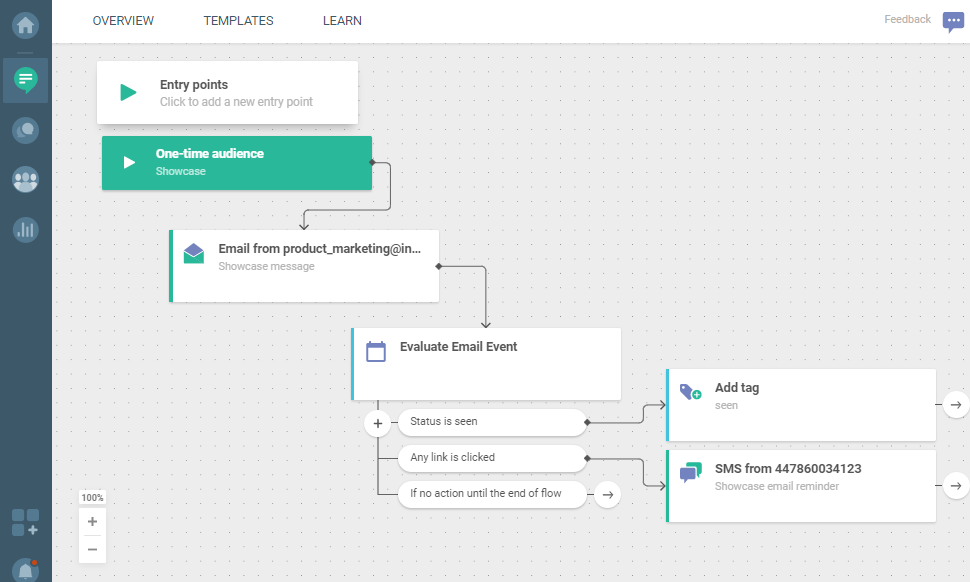Open the conversations chat bubbles sidebar icon
970x582 pixels.
[26, 129]
